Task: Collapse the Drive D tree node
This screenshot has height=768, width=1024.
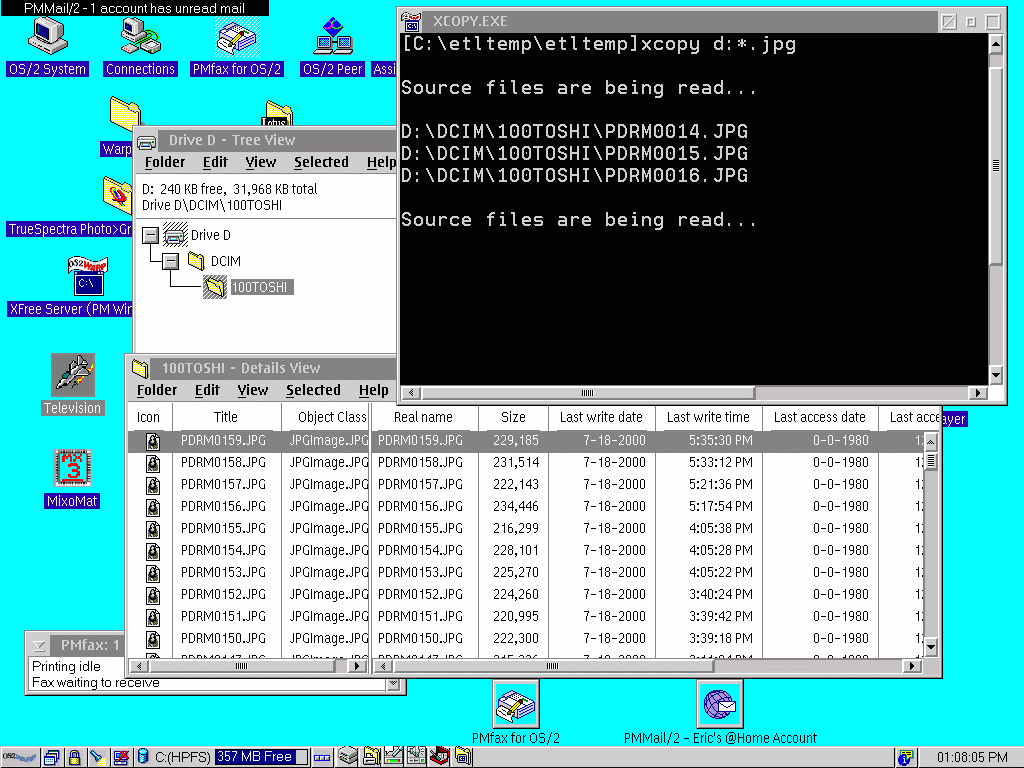Action: point(151,235)
